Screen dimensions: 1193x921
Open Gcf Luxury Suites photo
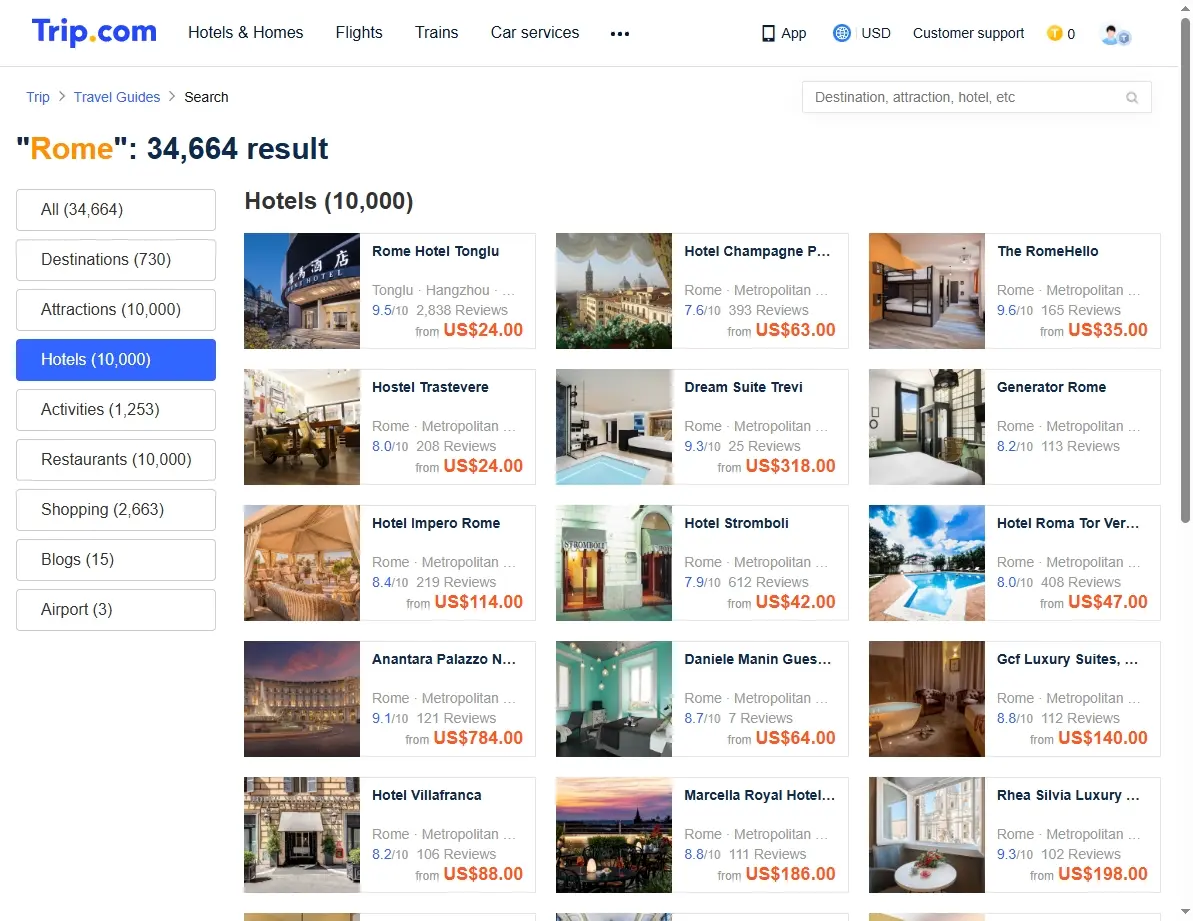927,699
